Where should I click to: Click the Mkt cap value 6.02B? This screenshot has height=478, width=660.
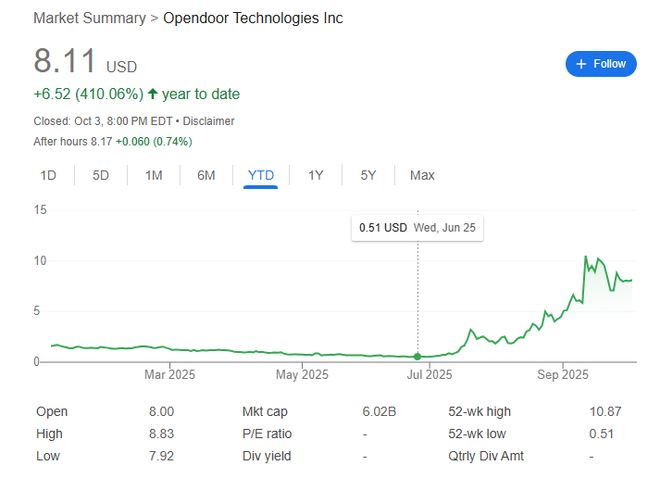pos(379,412)
